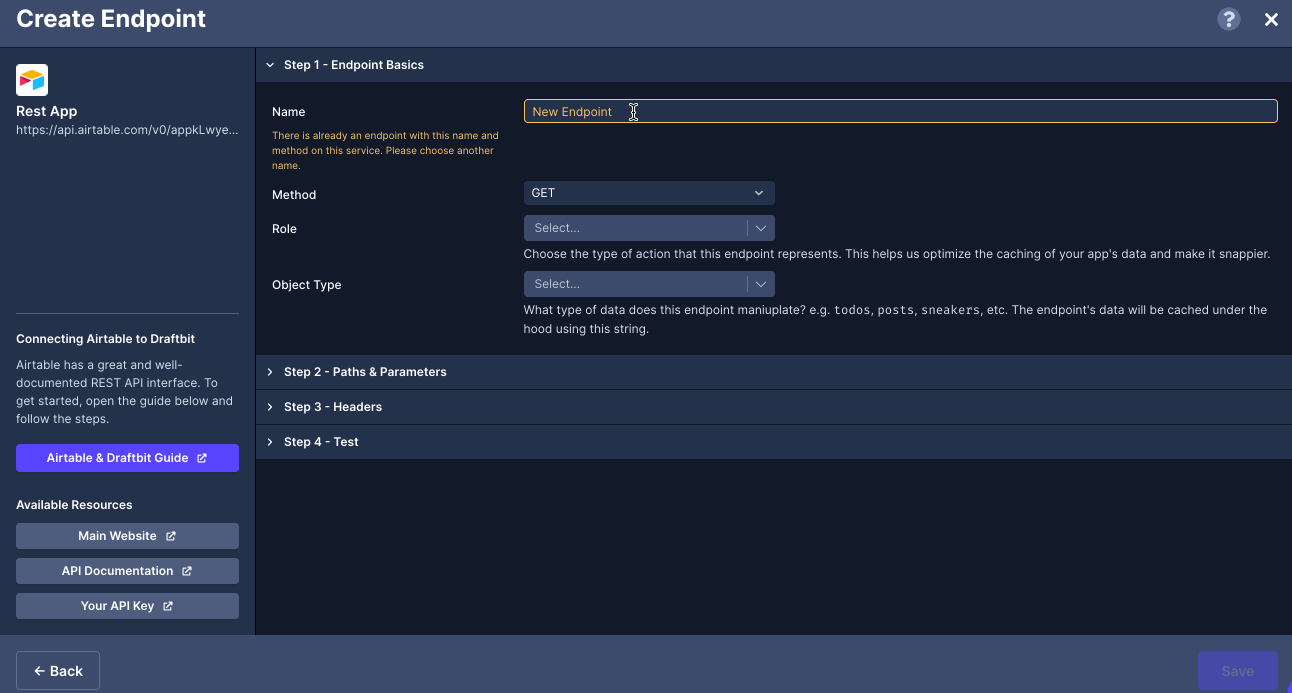Click the Airtable API URL text
This screenshot has width=1292, height=693.
pyautogui.click(x=127, y=130)
